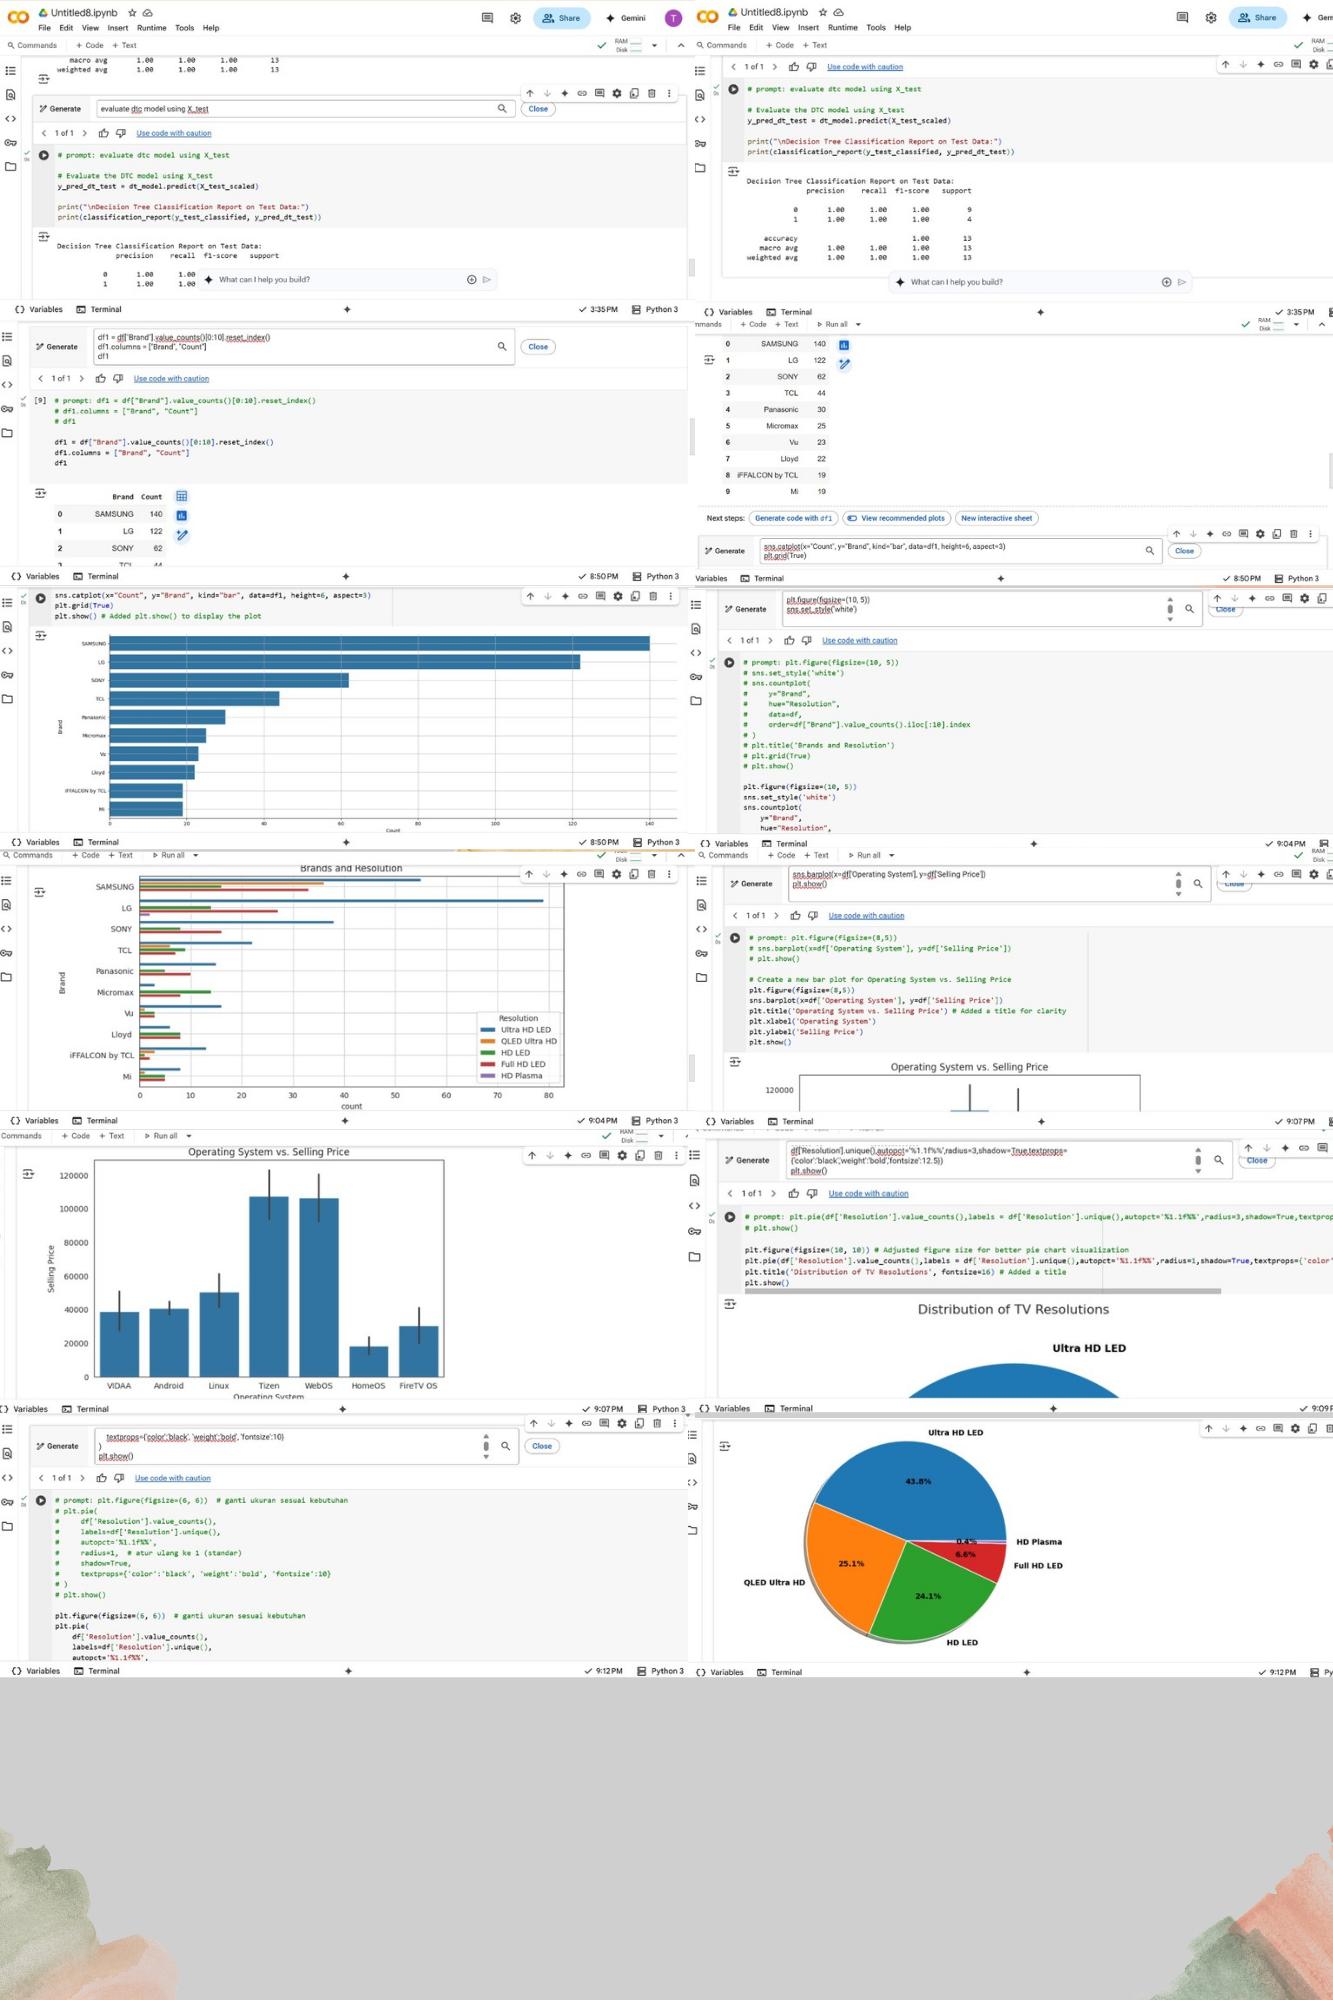Image resolution: width=1333 pixels, height=2000 pixels.
Task: Click Full HD LED red legend swatch in Brands chart
Action: click(488, 1064)
